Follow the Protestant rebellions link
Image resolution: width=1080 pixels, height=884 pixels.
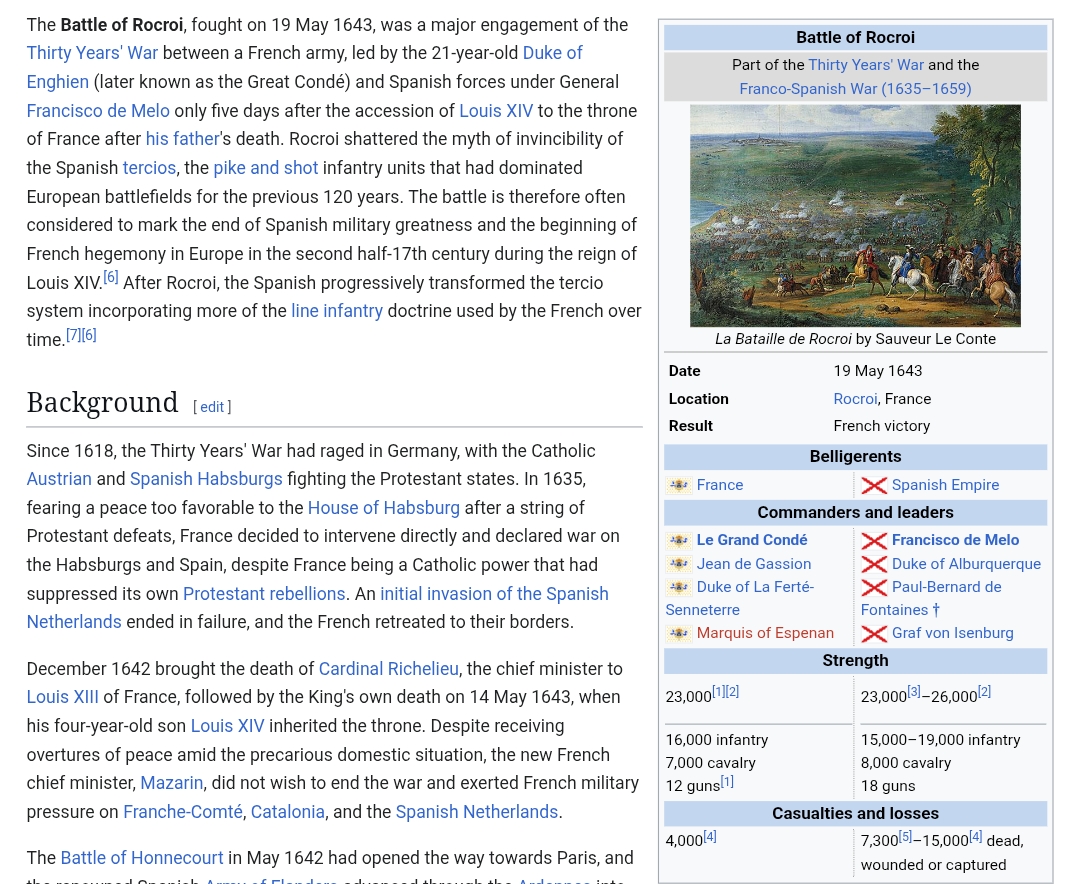coord(264,594)
